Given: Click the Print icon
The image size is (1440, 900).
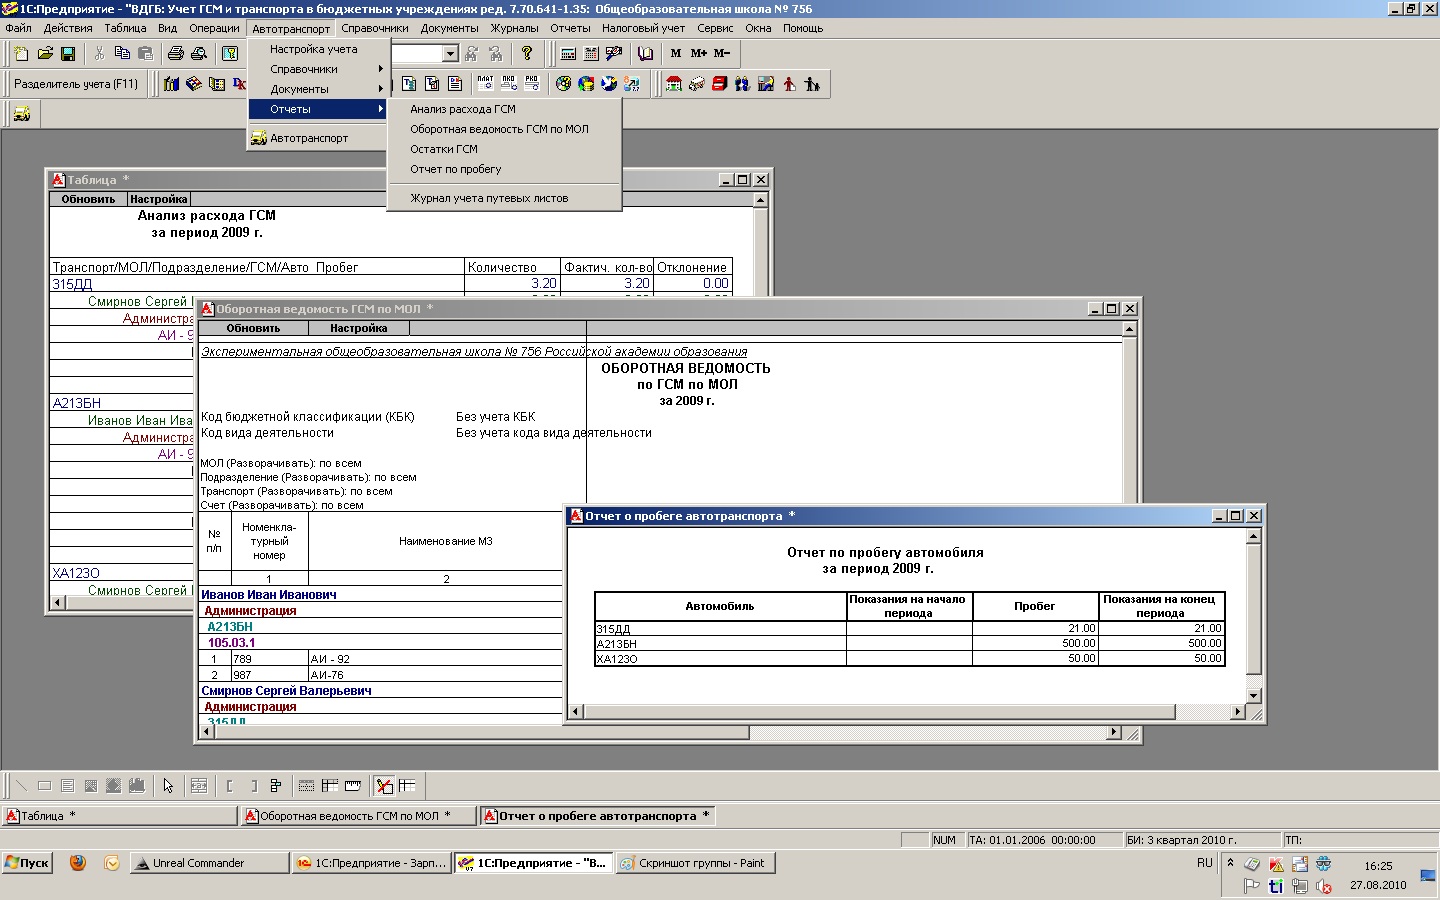Looking at the screenshot, I should tap(176, 54).
